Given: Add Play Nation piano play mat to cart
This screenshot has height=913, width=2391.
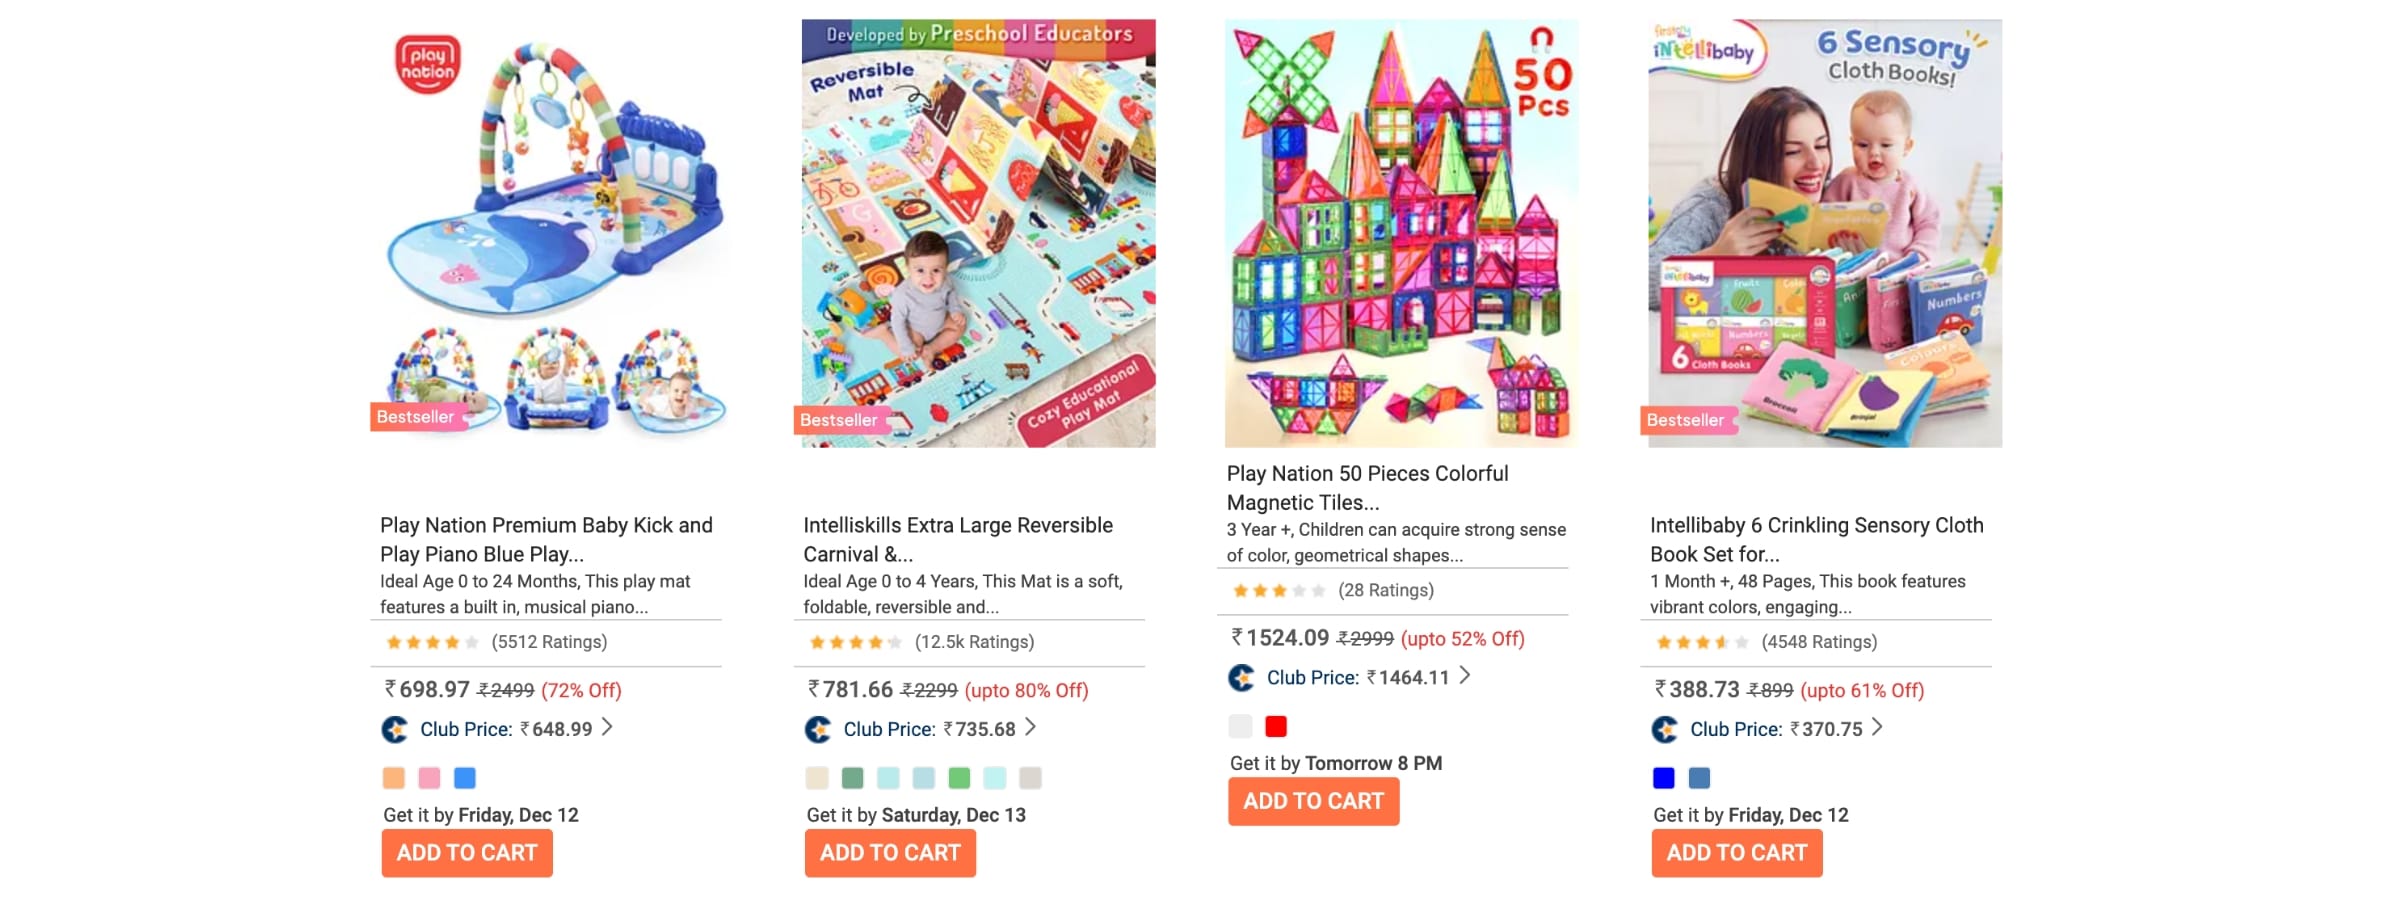Looking at the screenshot, I should point(467,853).
